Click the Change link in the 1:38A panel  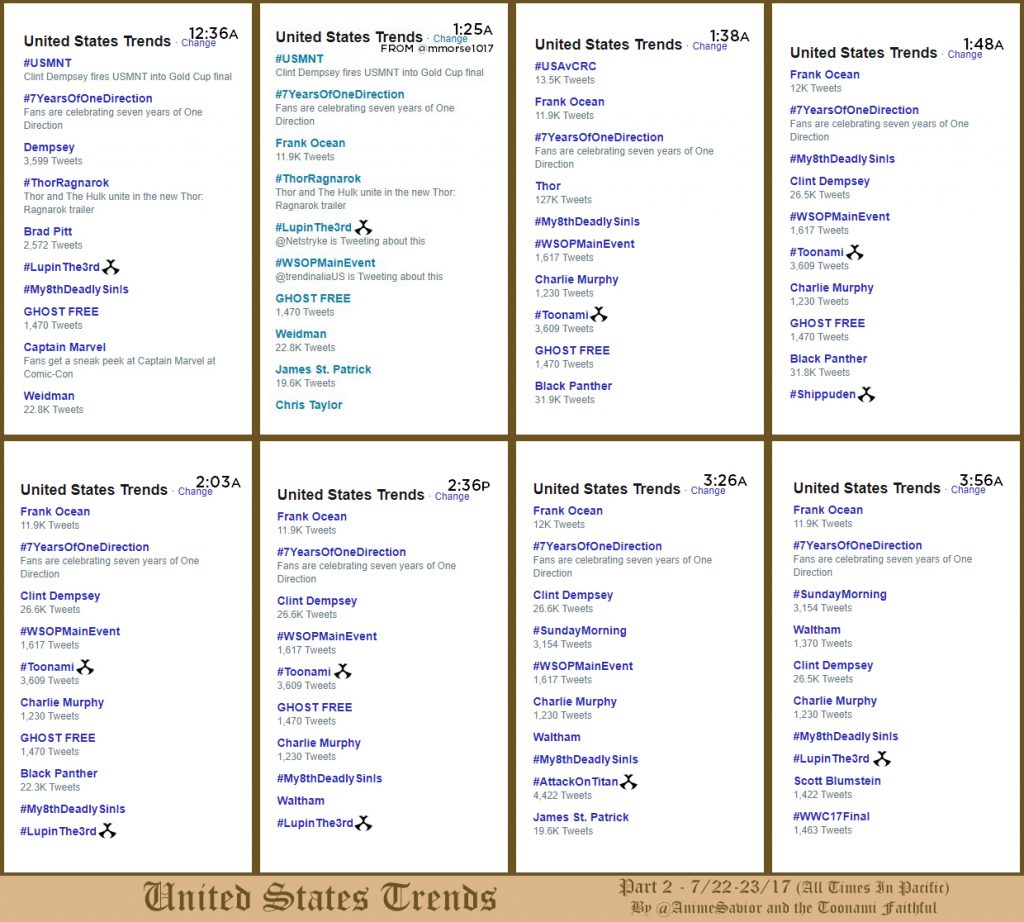click(x=710, y=46)
